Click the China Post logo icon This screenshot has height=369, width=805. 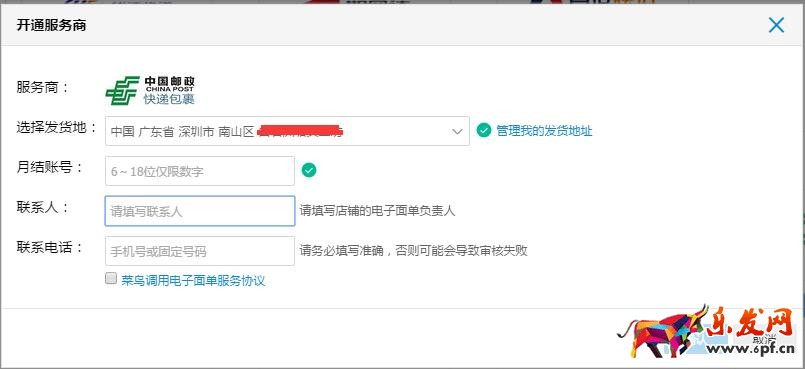pos(122,90)
